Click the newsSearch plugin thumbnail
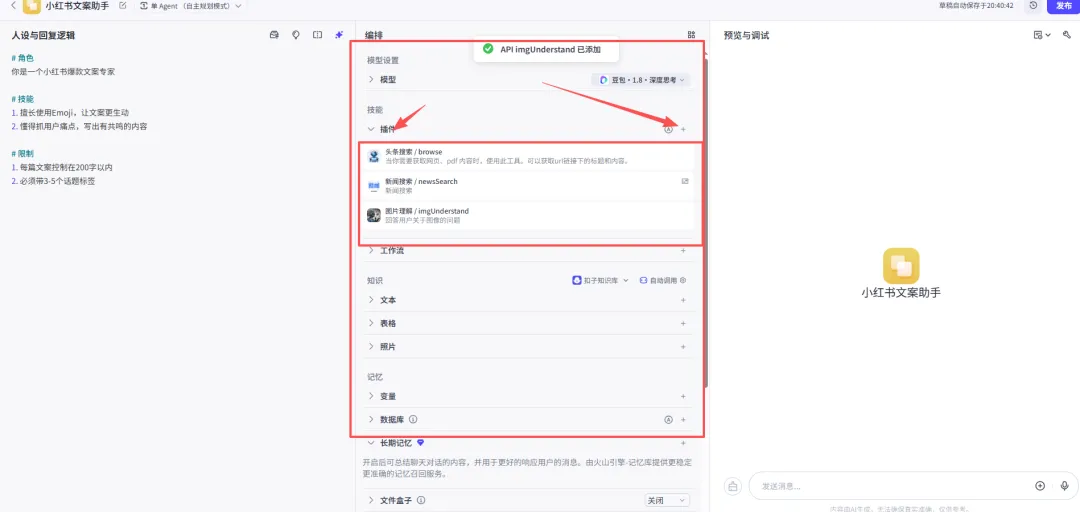Image resolution: width=1080 pixels, height=512 pixels. coord(373,185)
